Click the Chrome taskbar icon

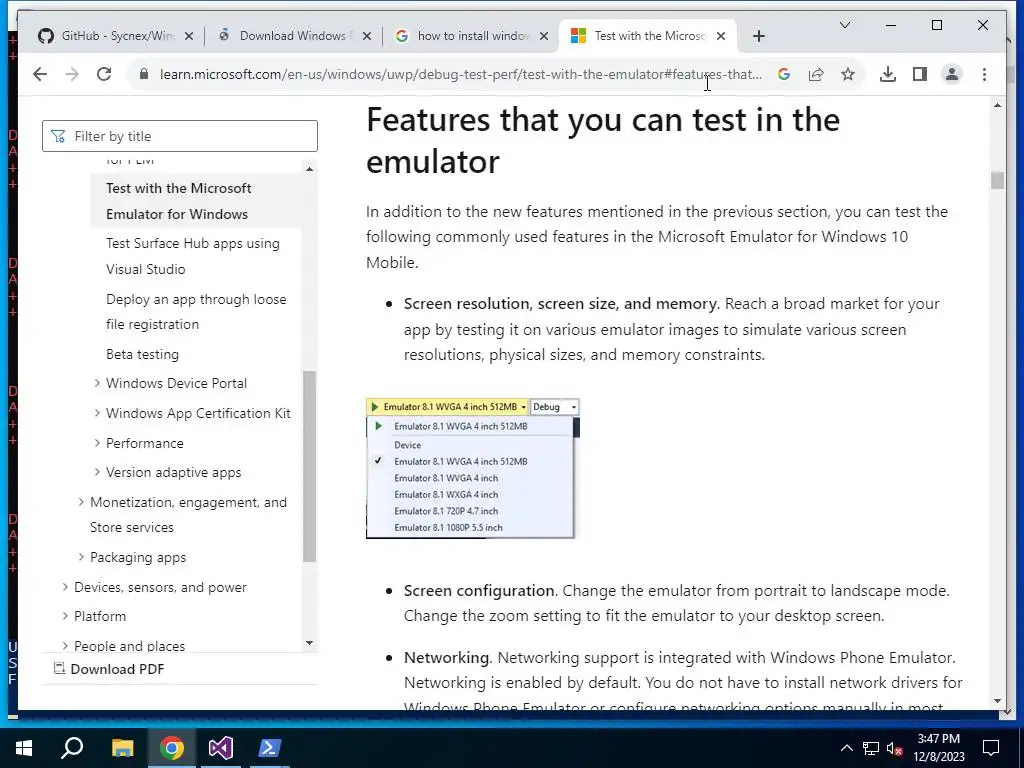click(172, 748)
